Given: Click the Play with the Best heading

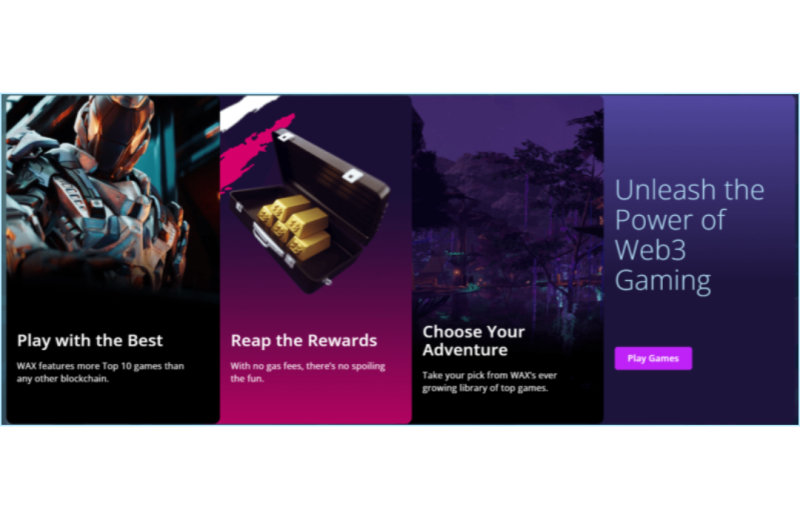Looking at the screenshot, I should (90, 340).
